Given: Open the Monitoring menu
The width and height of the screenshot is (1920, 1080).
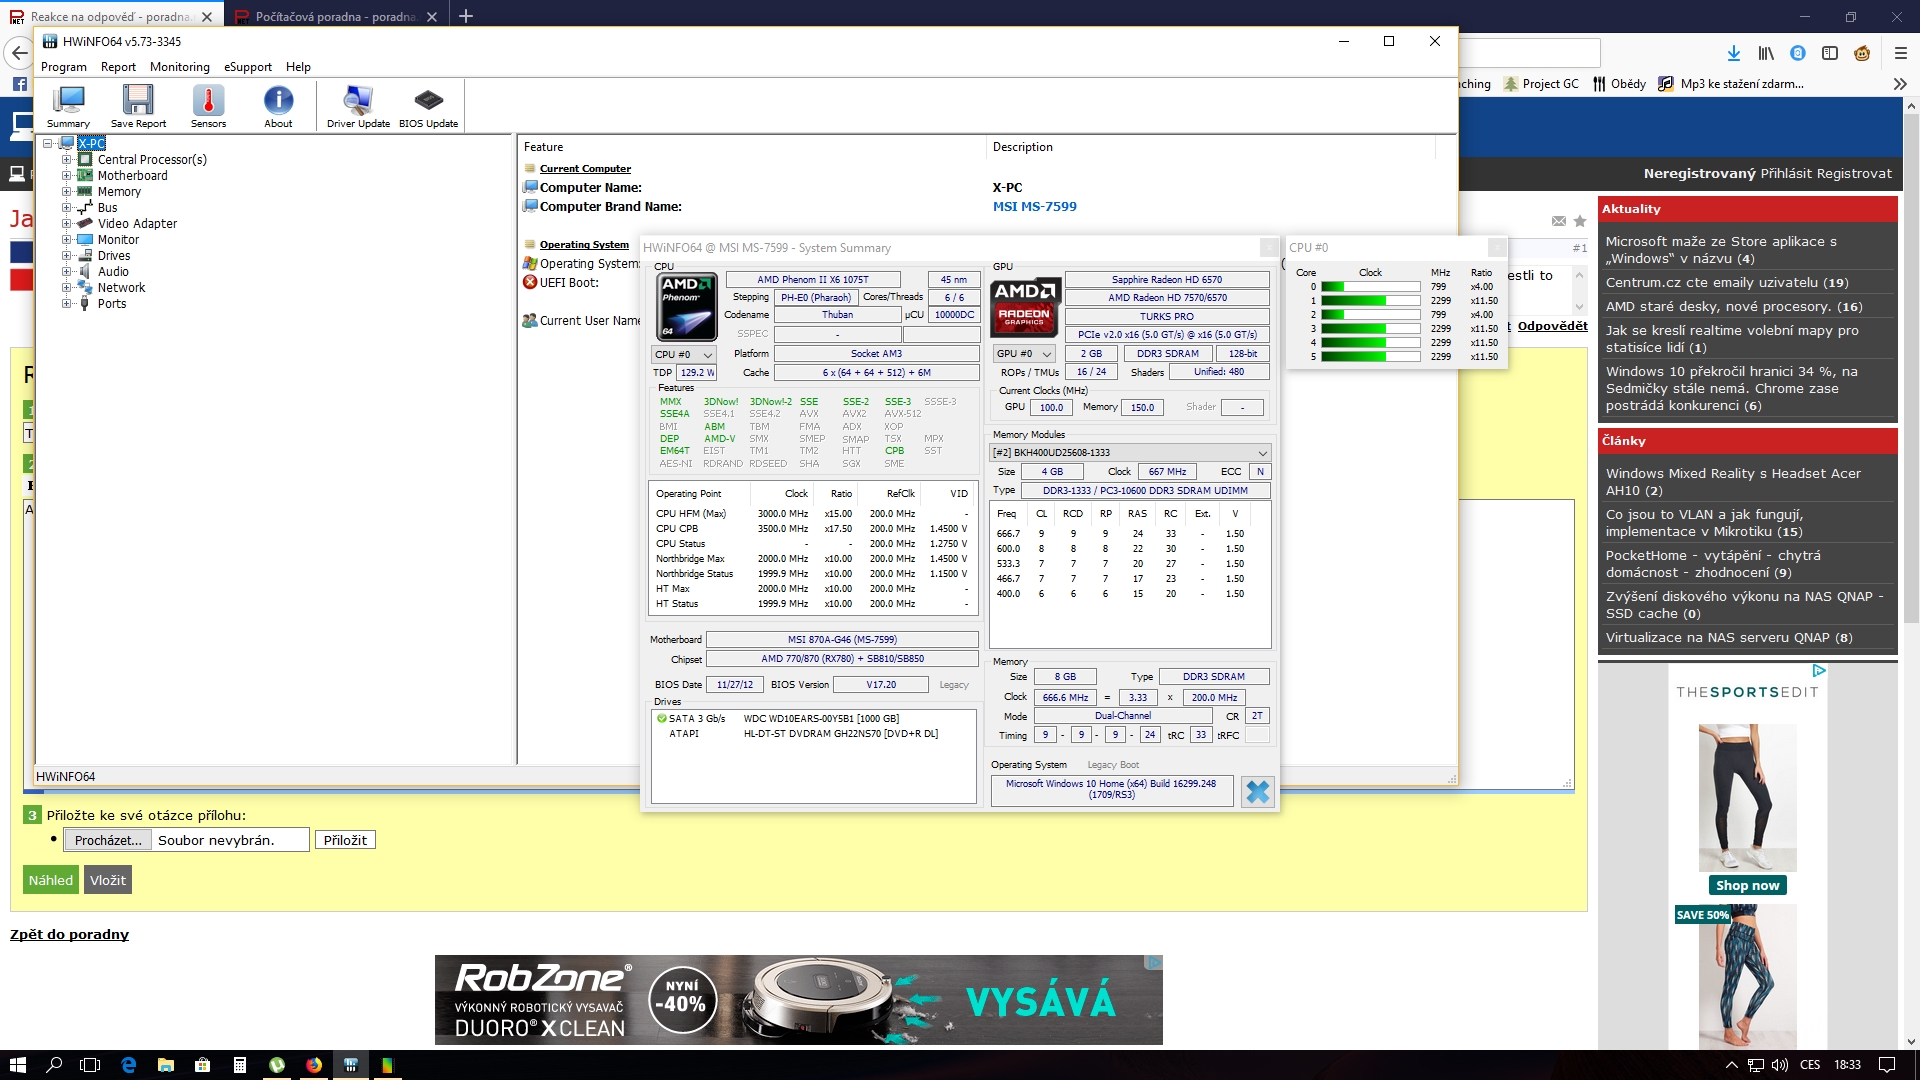Looking at the screenshot, I should (179, 67).
